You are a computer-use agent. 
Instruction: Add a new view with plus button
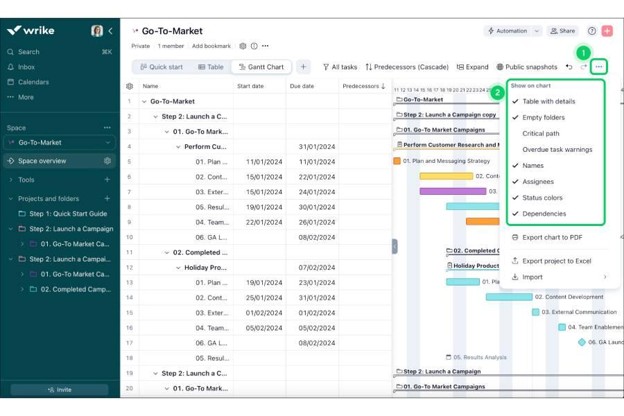(x=303, y=67)
